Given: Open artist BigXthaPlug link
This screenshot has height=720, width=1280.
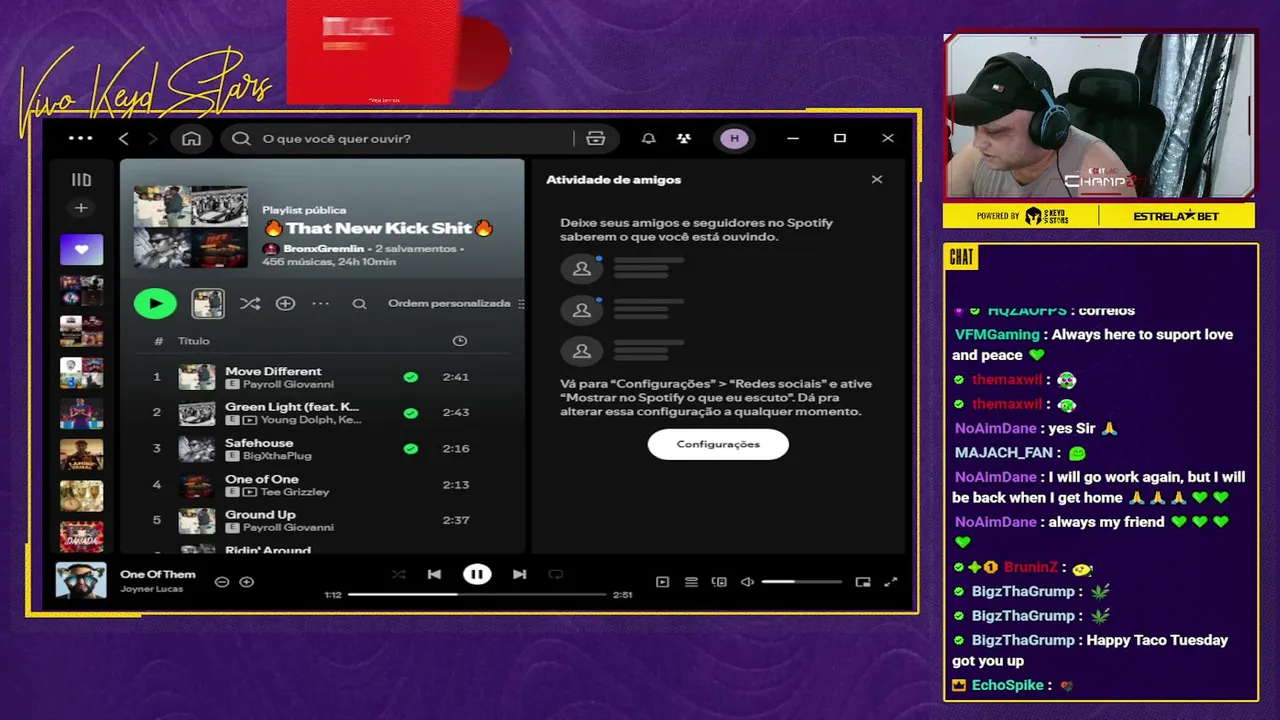Looking at the screenshot, I should [278, 456].
